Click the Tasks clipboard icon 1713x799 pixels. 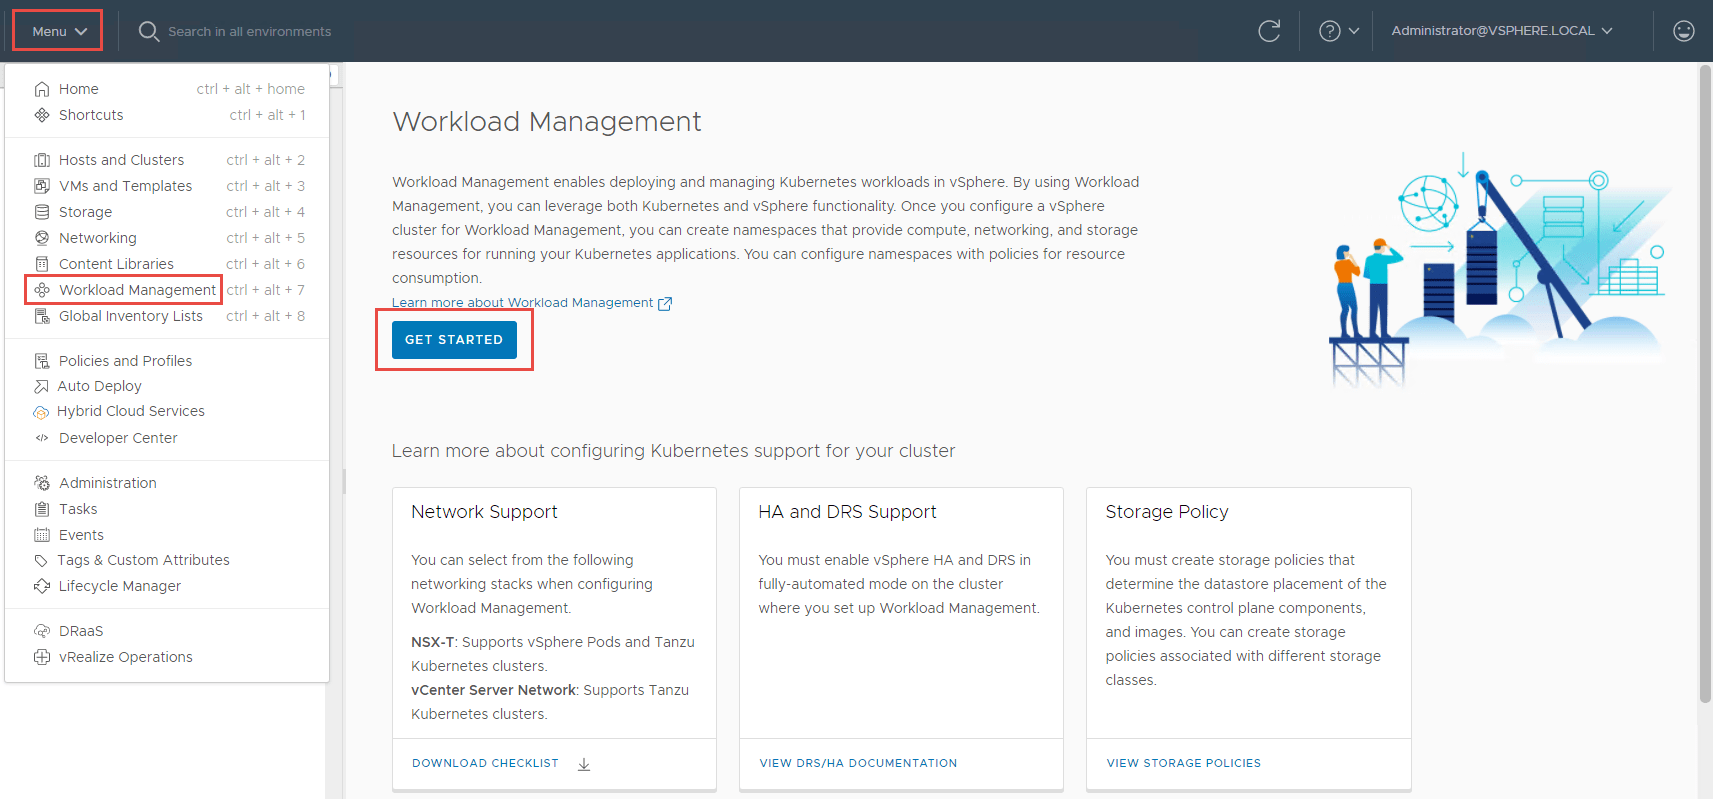(42, 509)
